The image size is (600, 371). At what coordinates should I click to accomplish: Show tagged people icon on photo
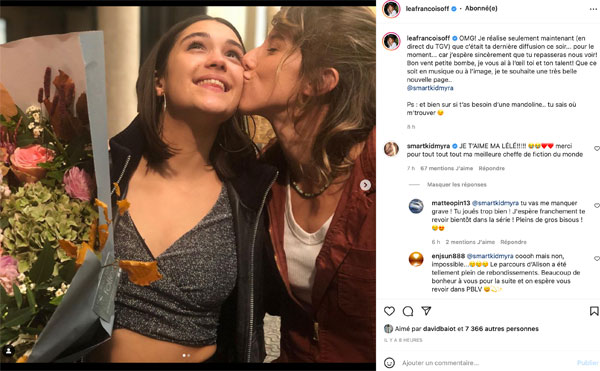[x=8, y=350]
